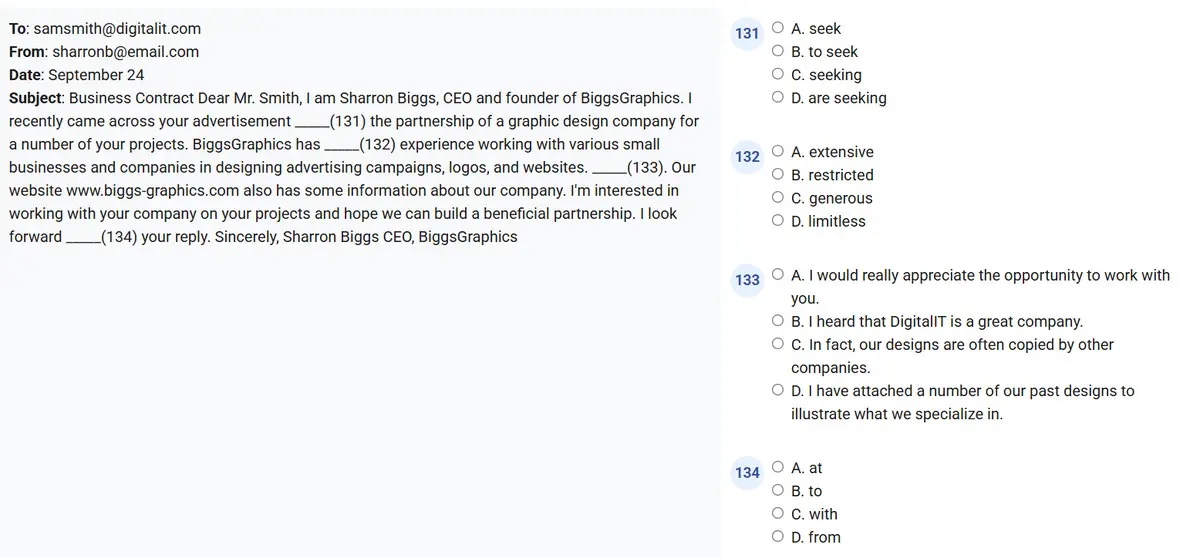Click question number 132 badge

pos(747,157)
